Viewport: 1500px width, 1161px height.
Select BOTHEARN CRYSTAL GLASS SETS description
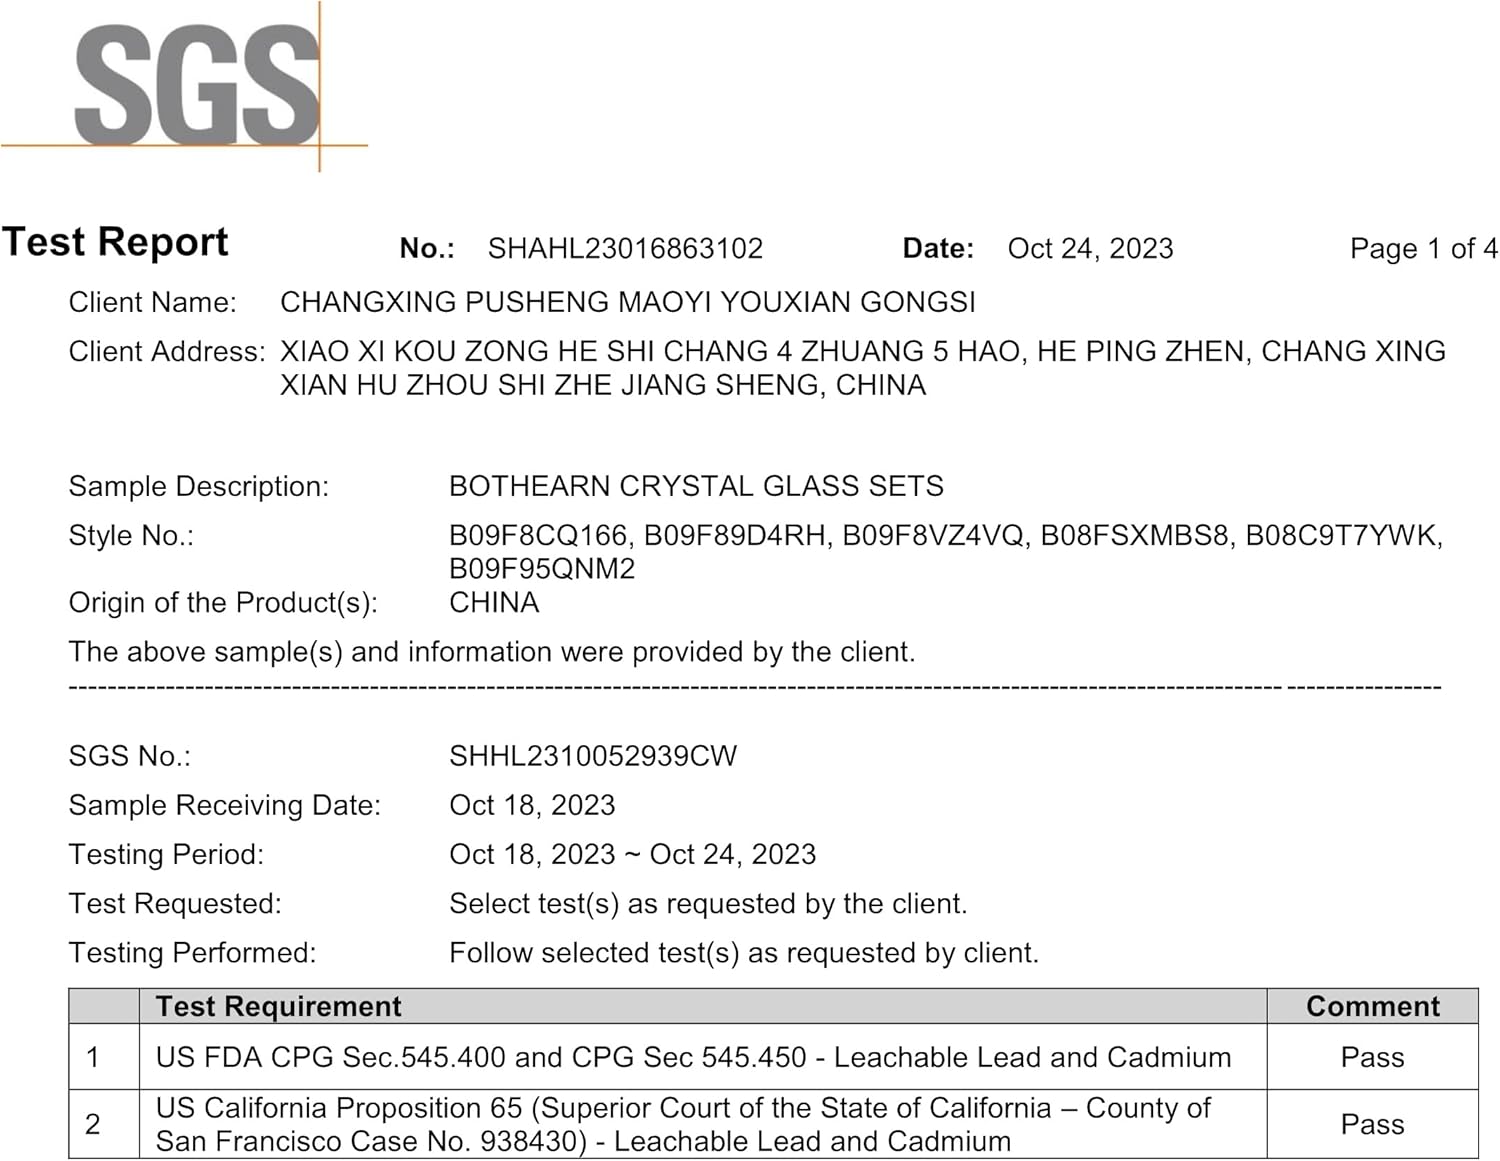[696, 486]
